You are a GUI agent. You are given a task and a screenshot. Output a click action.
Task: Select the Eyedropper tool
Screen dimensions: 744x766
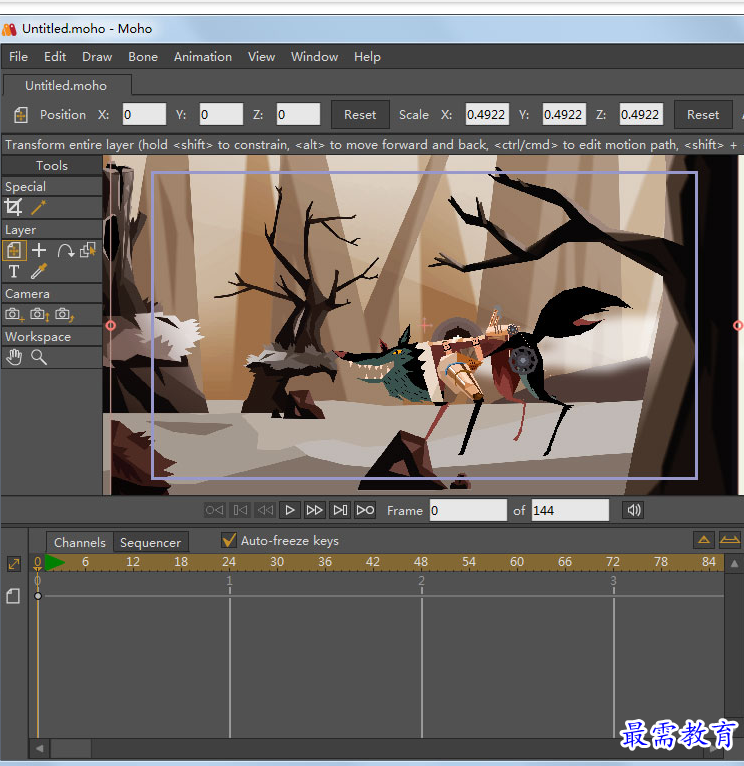(x=39, y=272)
